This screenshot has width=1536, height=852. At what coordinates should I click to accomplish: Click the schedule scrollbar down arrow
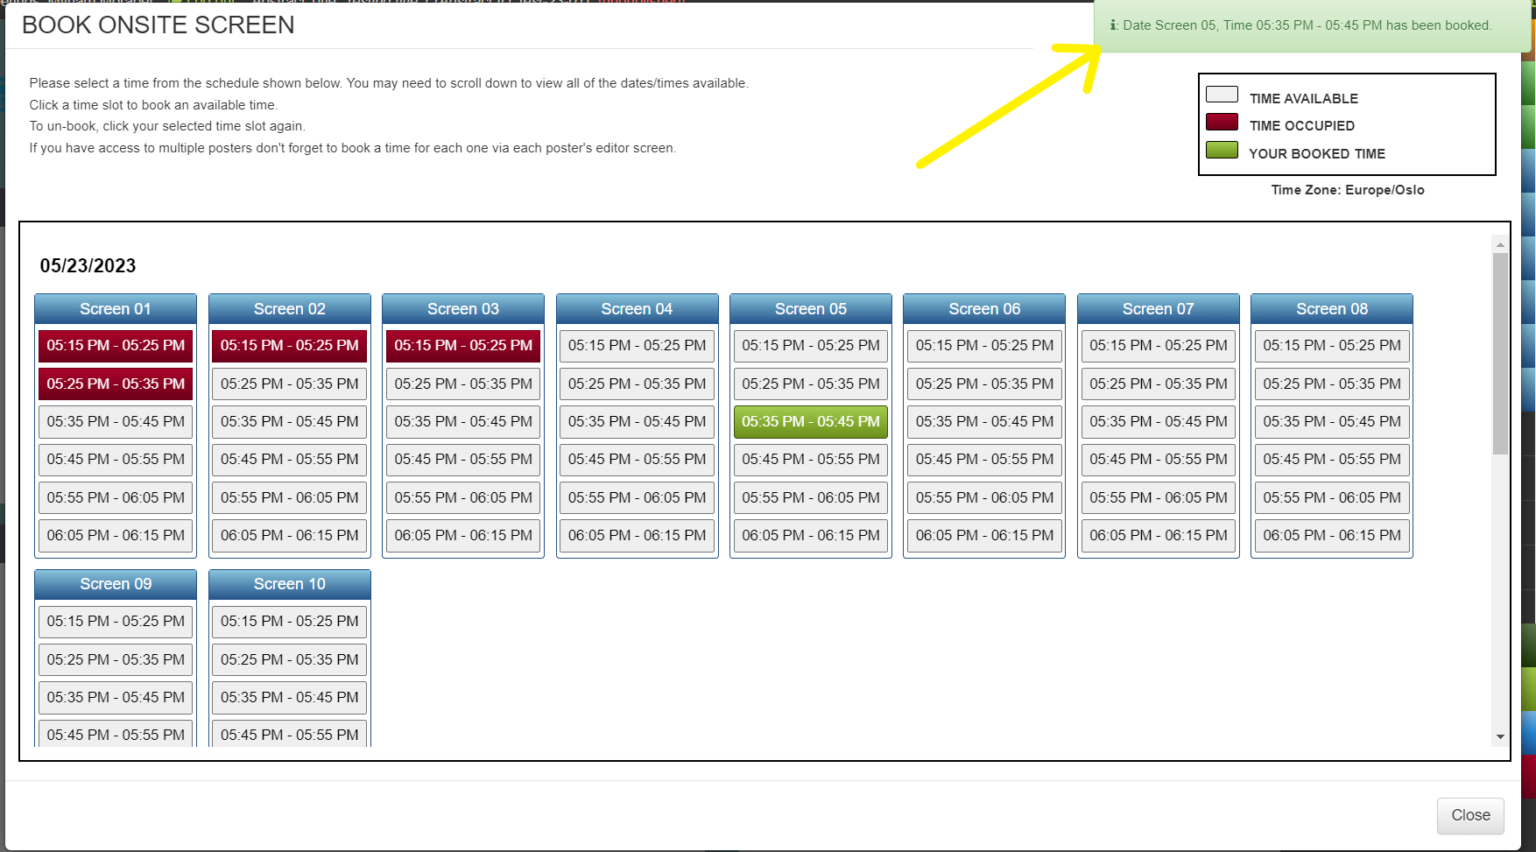pos(1500,737)
